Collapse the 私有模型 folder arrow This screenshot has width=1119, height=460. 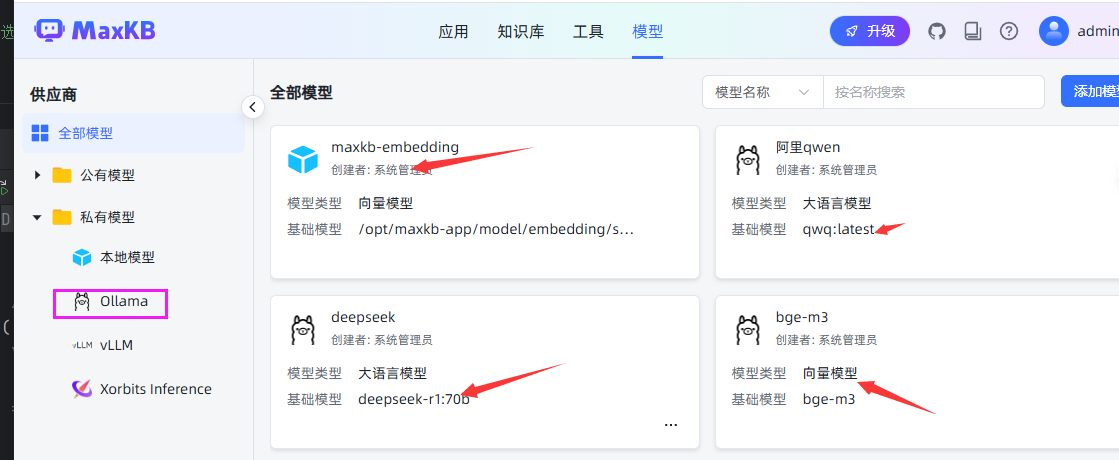[38, 217]
